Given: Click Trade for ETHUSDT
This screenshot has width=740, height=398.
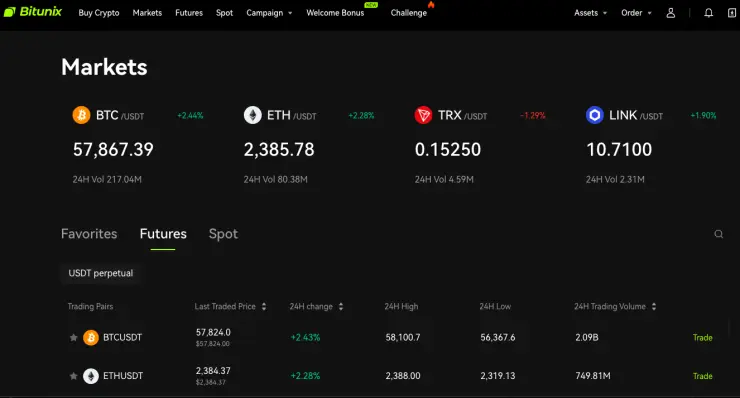Looking at the screenshot, I should point(702,376).
